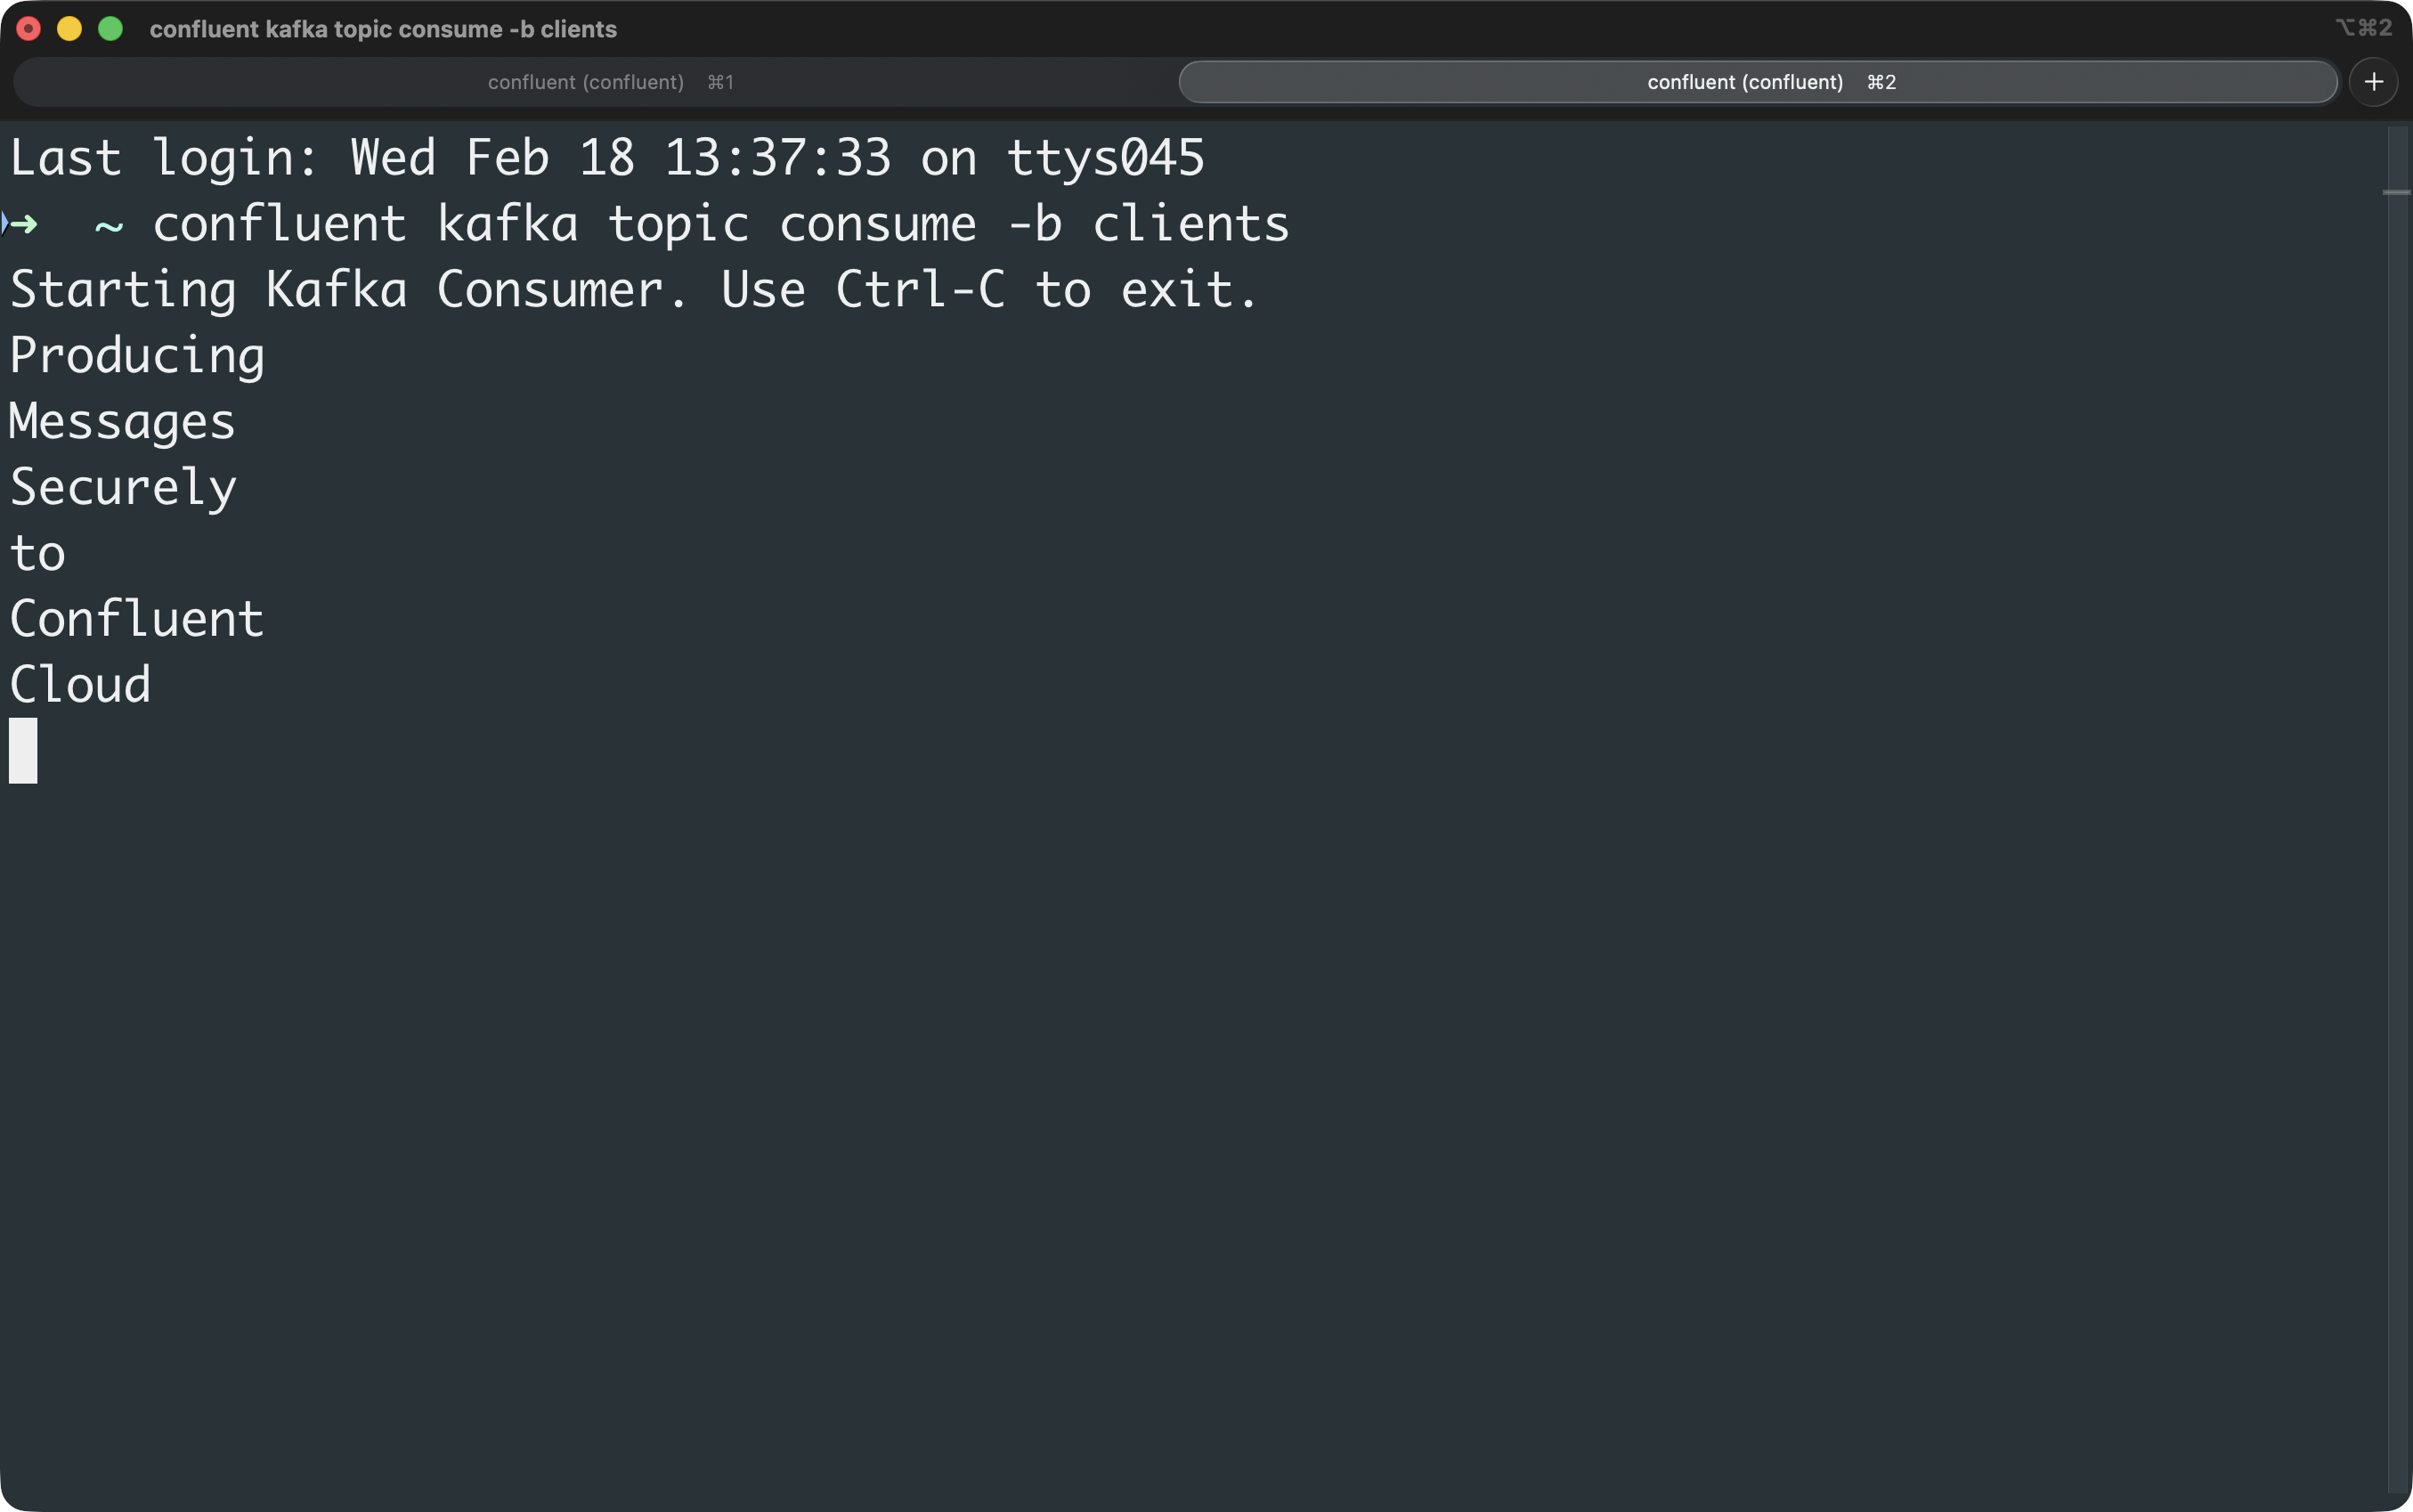Switch to the first confluent (confluent) tab
Image resolution: width=2413 pixels, height=1512 pixels.
click(x=585, y=82)
